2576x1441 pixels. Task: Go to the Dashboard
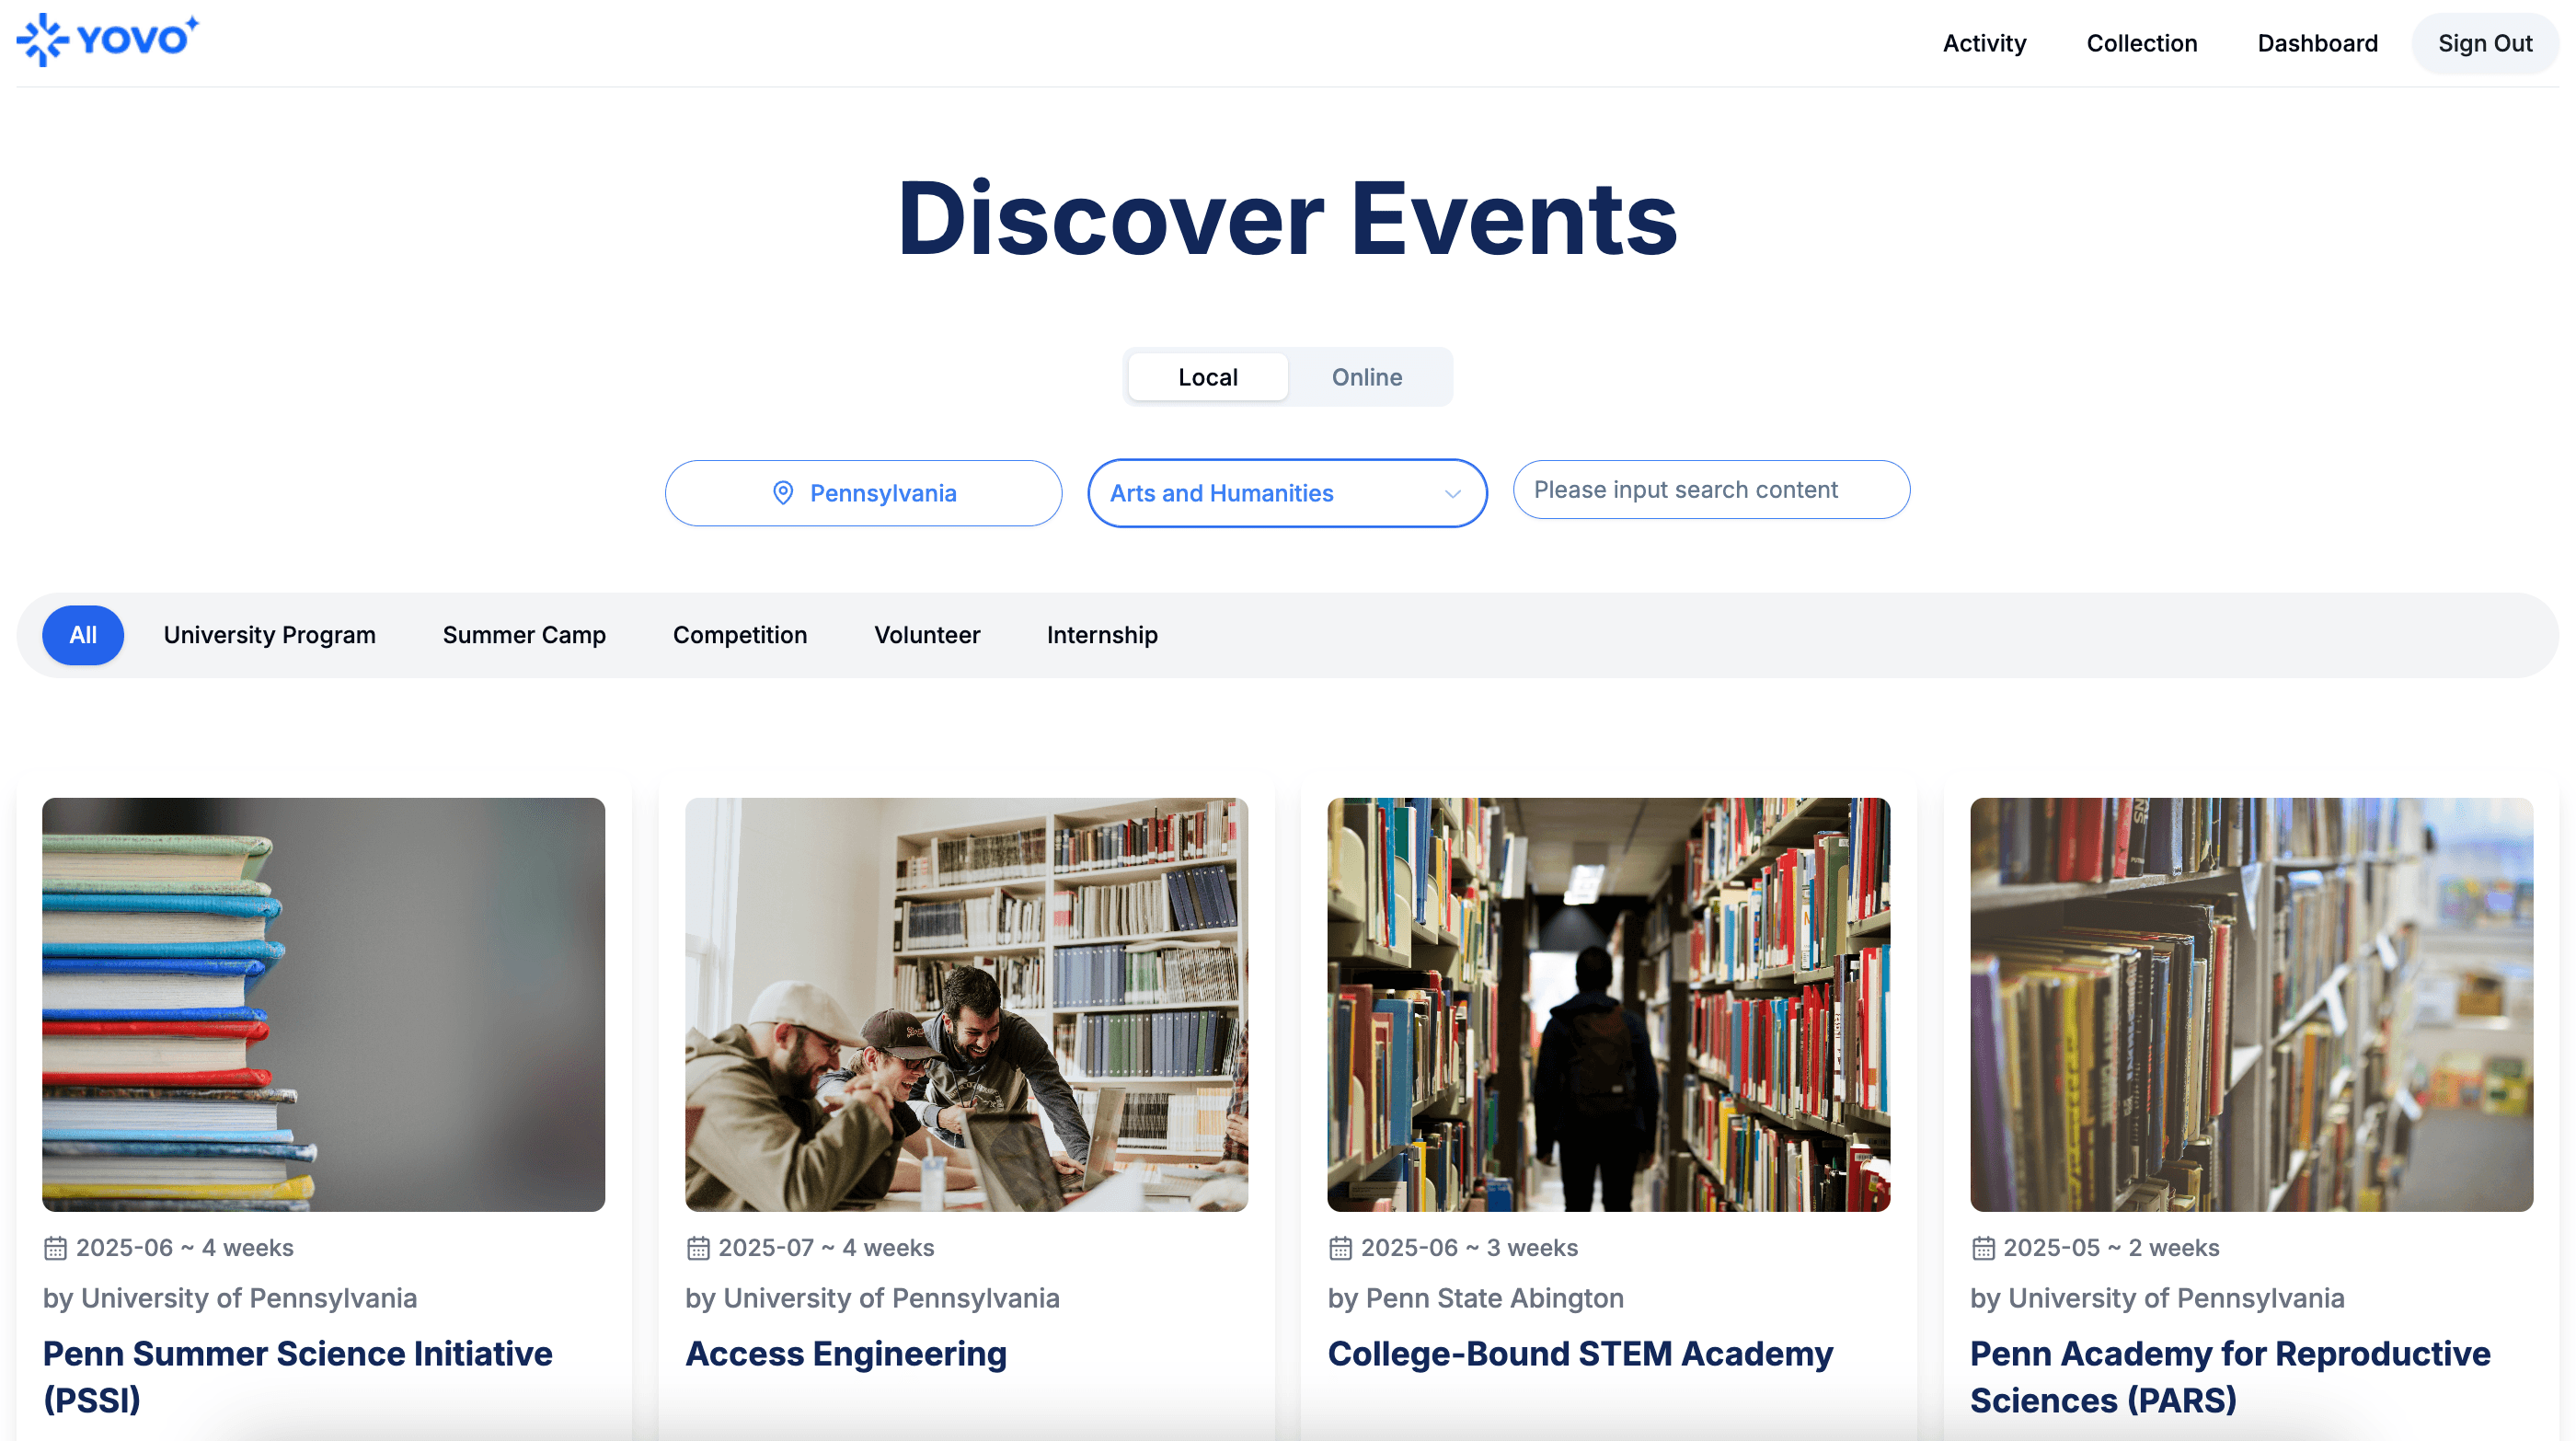pos(2317,43)
